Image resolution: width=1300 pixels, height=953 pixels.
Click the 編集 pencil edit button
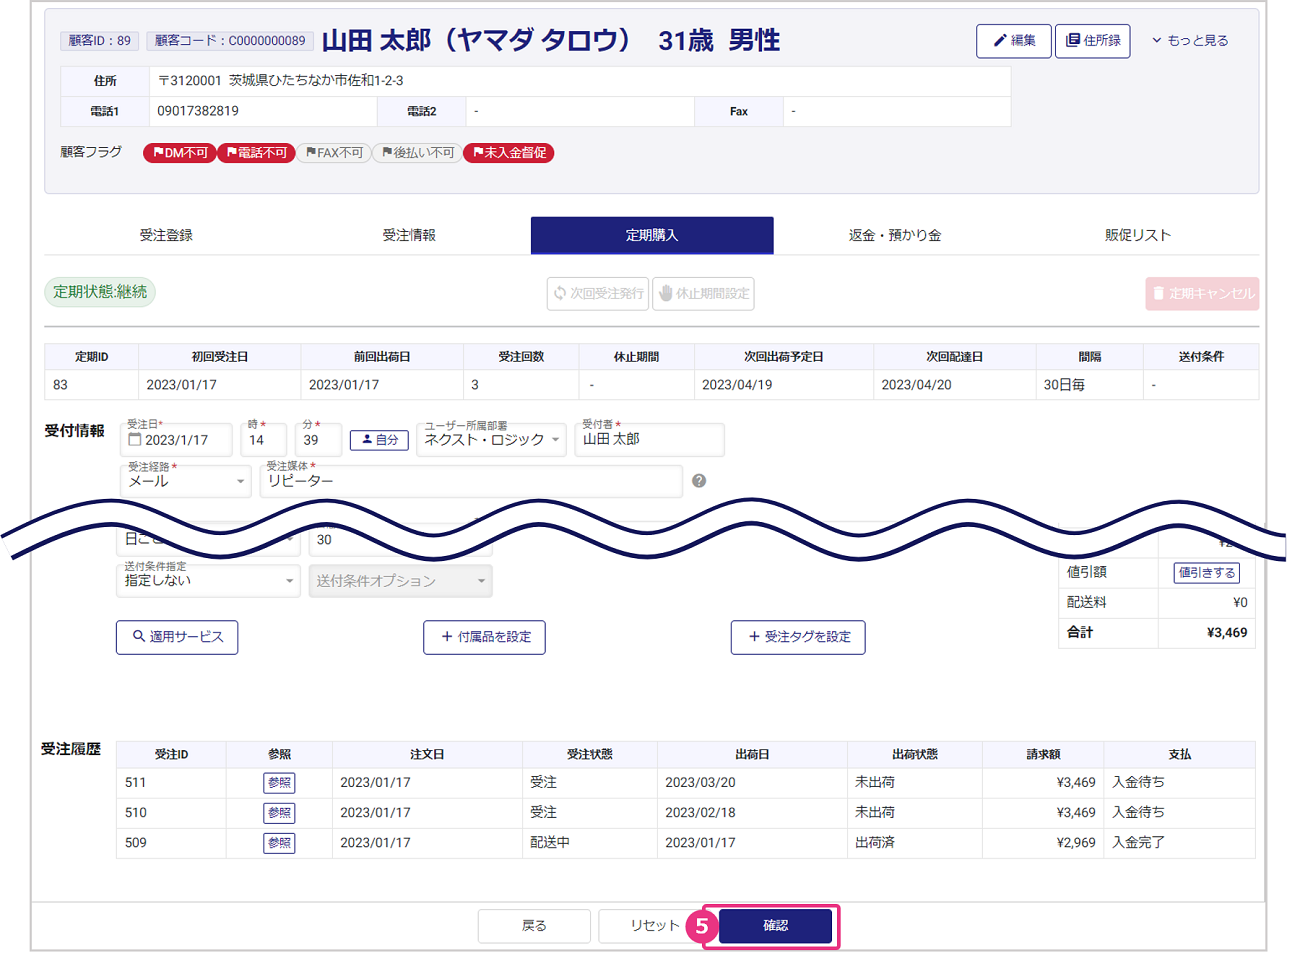tap(1013, 41)
